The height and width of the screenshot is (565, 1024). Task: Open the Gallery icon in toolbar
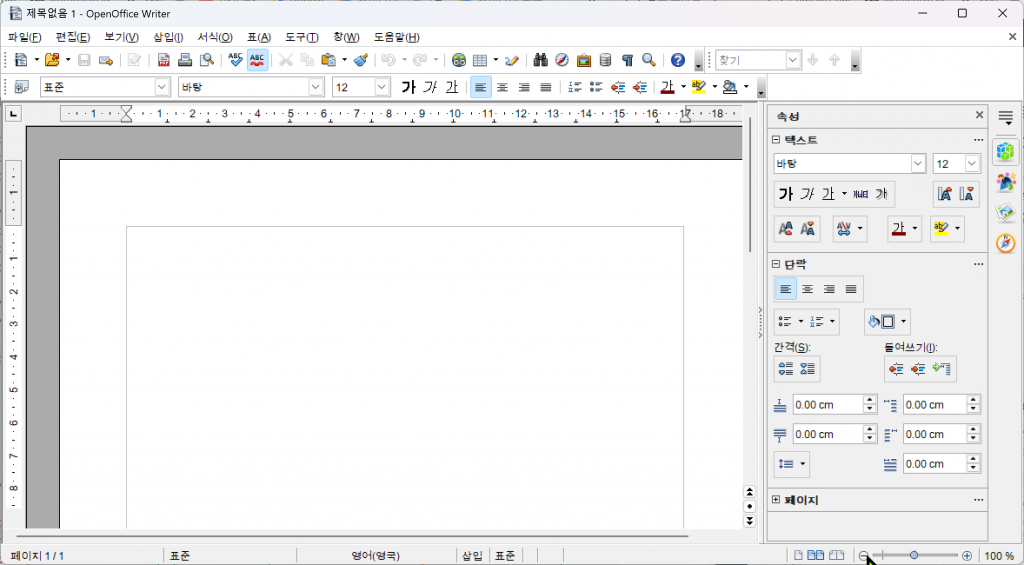click(584, 60)
